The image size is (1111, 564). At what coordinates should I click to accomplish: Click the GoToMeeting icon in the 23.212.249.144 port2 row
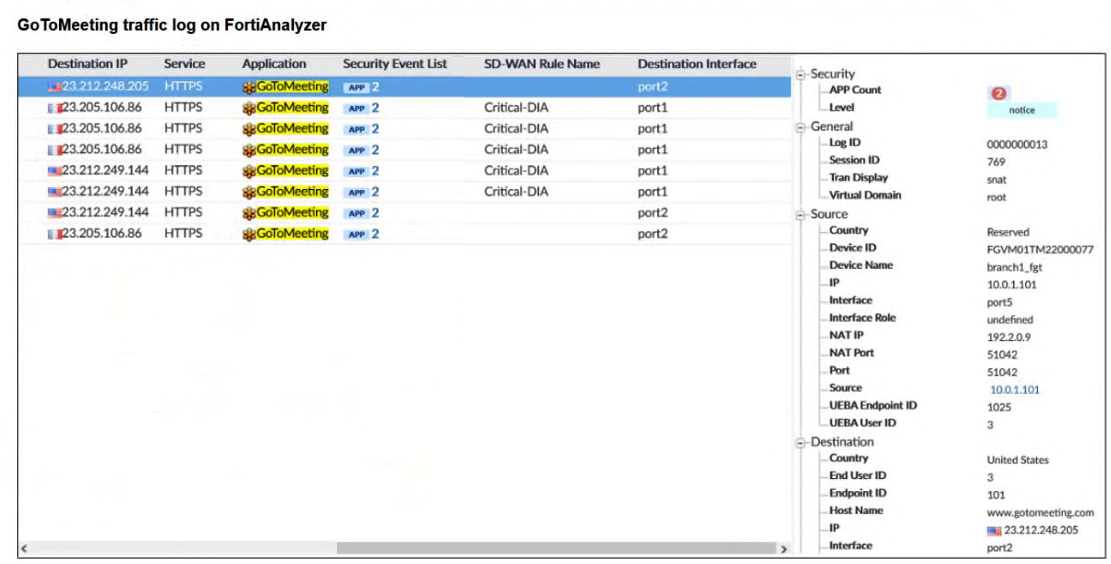pyautogui.click(x=249, y=213)
